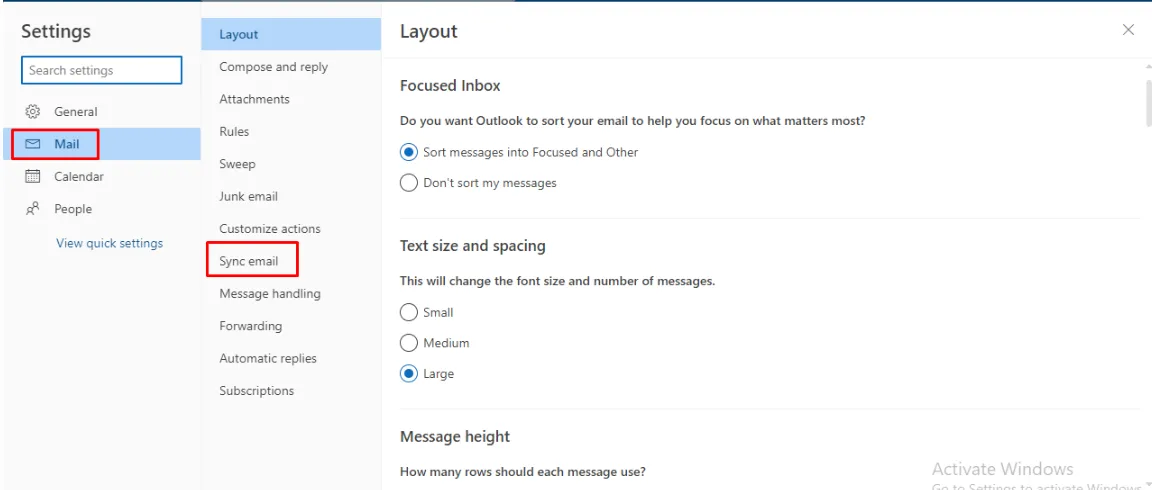Choose Large text size
This screenshot has height=490, width=1152.
point(409,374)
